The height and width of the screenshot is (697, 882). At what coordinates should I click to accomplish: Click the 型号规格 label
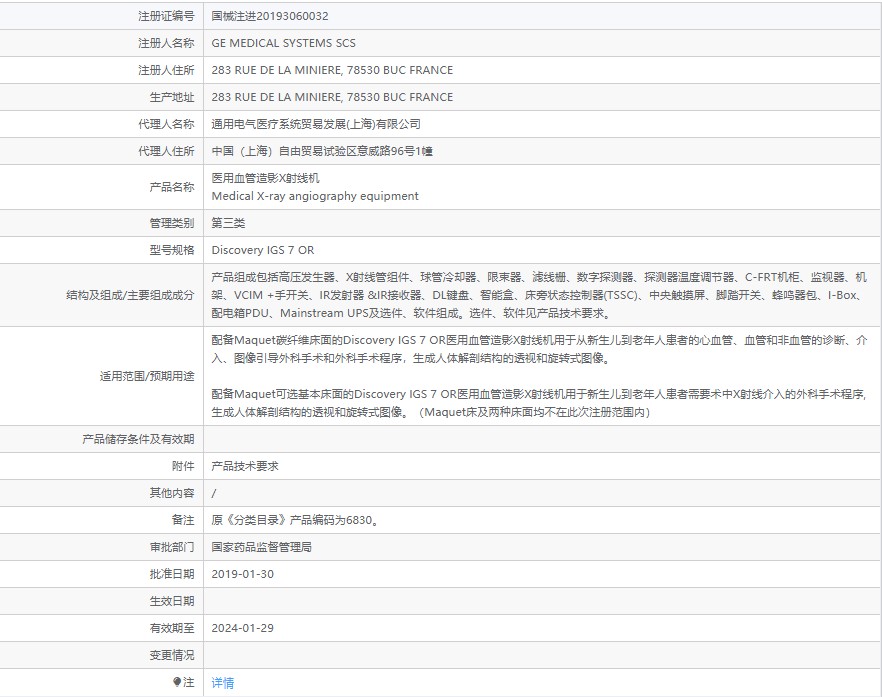click(x=172, y=250)
